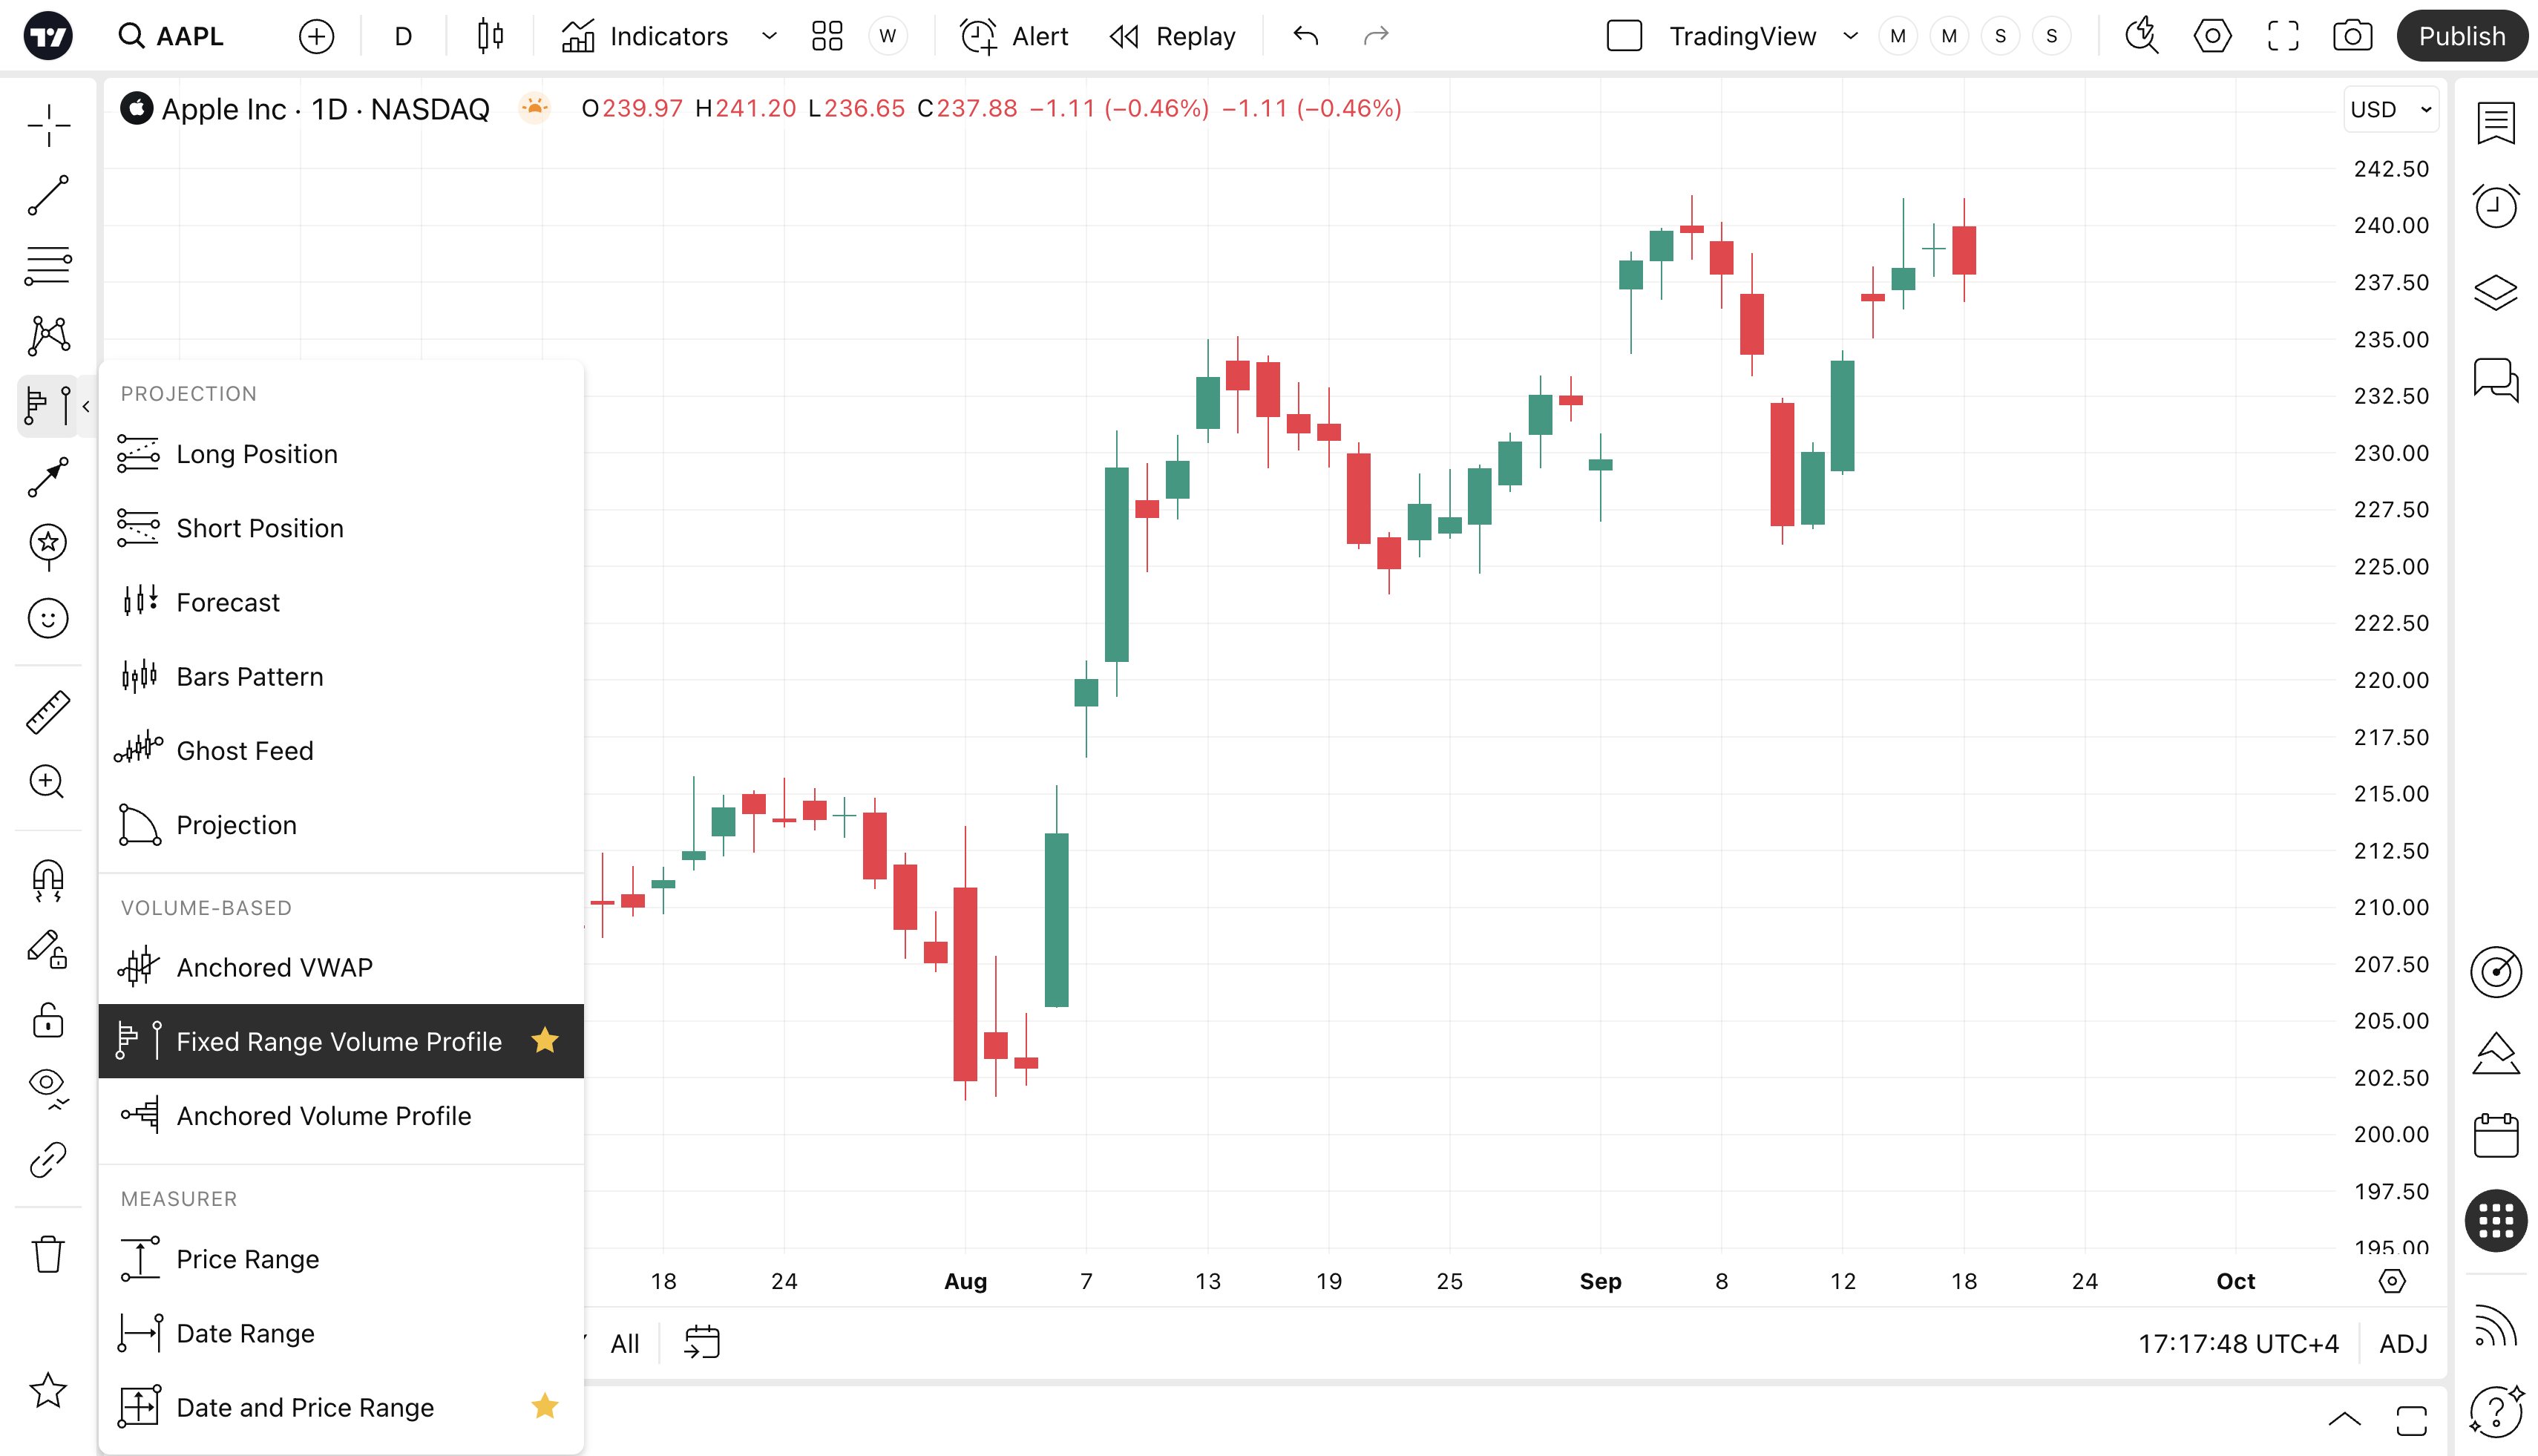Expand the TradingView layout name dropdown

coord(1850,37)
